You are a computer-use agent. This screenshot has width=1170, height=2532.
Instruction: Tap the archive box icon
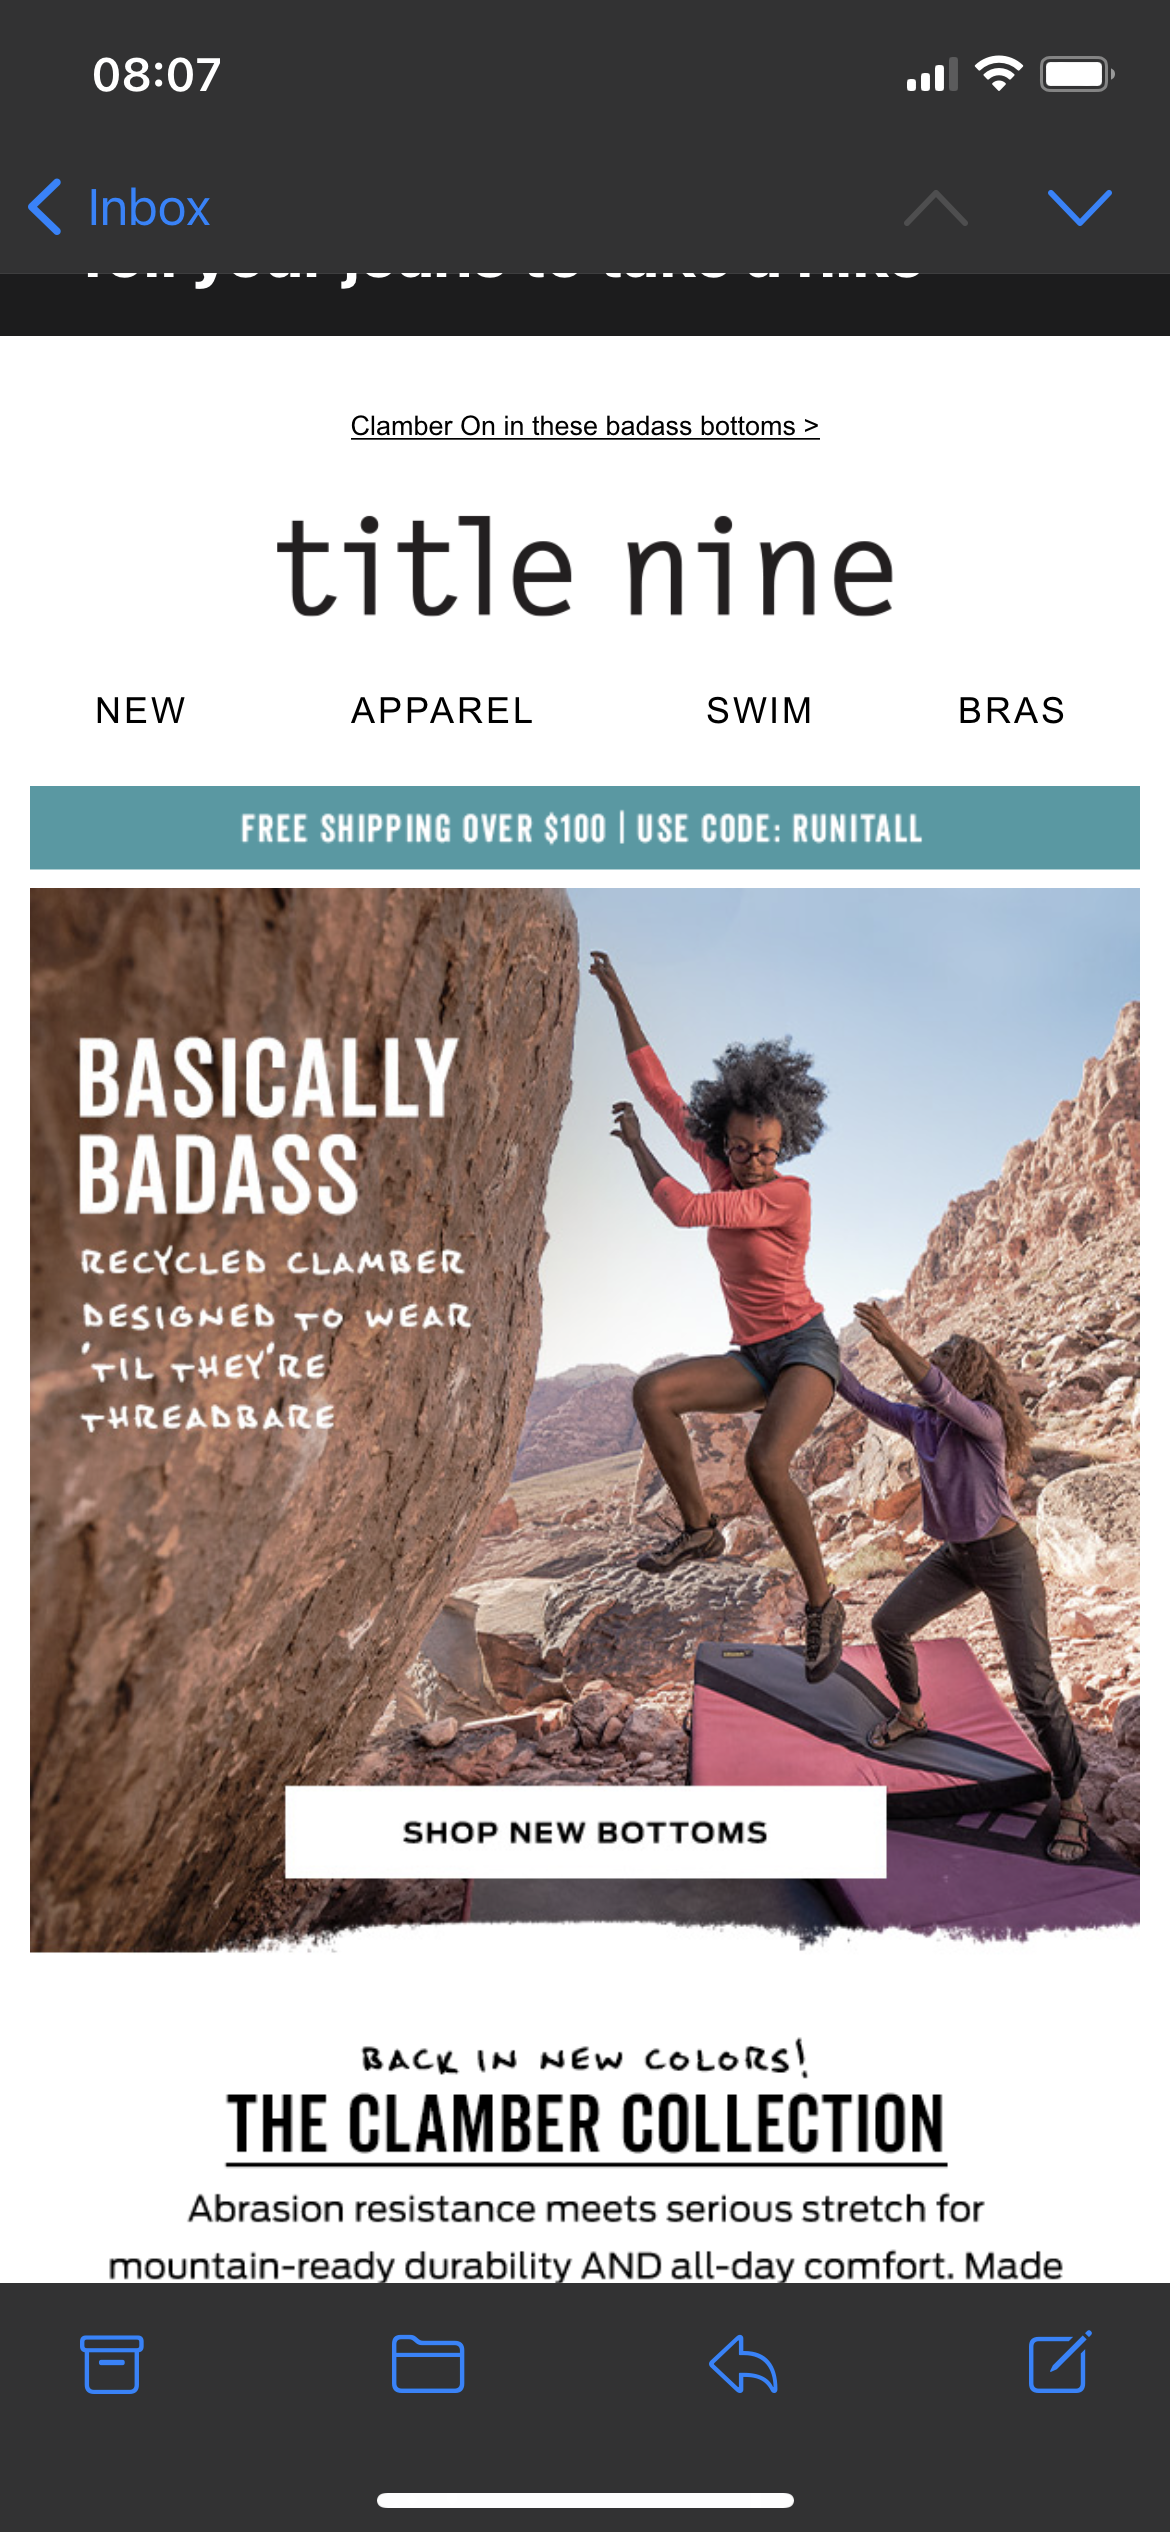(x=111, y=2364)
